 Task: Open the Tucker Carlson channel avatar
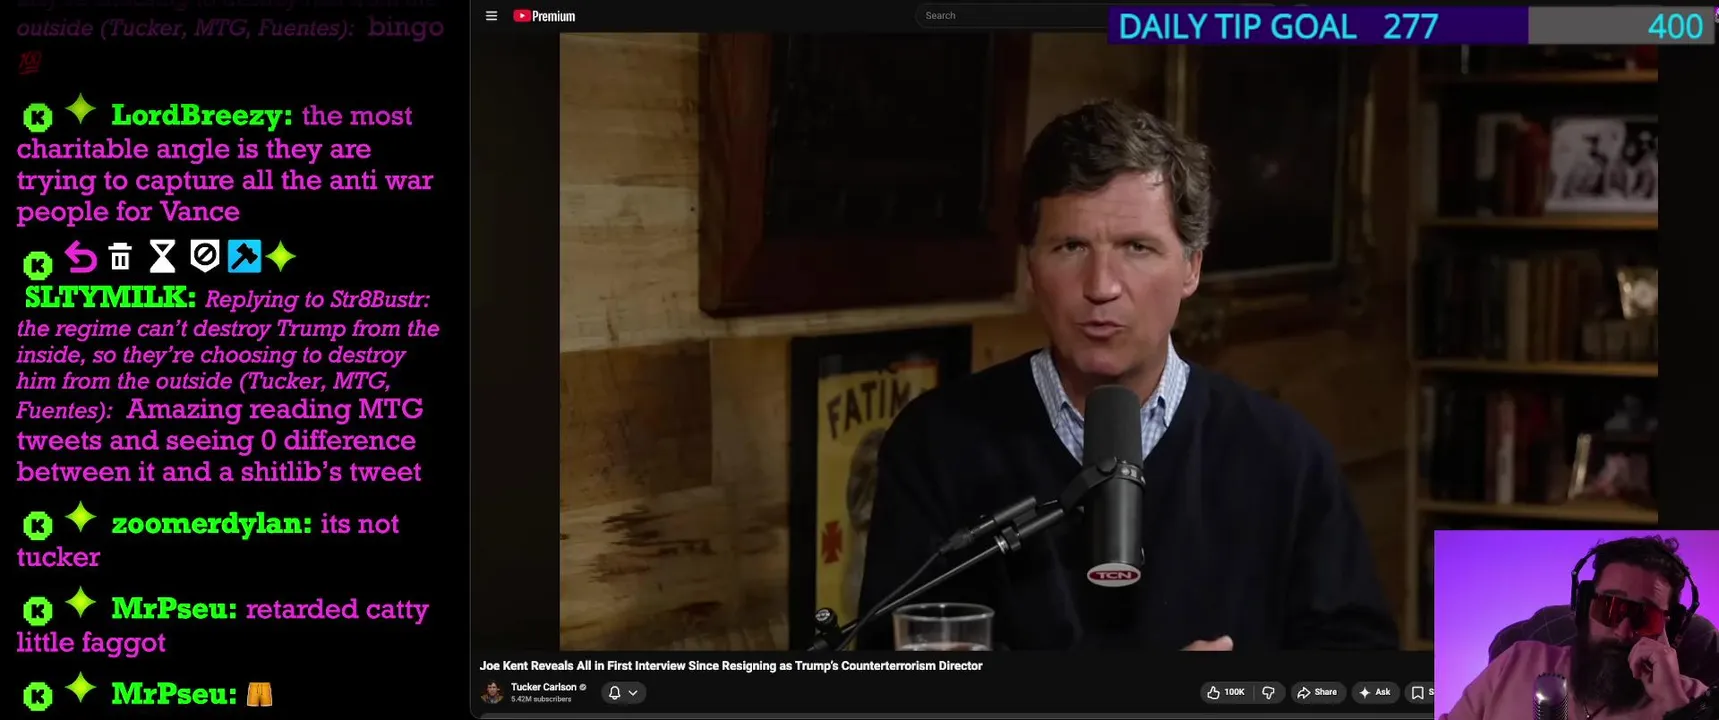click(x=492, y=692)
